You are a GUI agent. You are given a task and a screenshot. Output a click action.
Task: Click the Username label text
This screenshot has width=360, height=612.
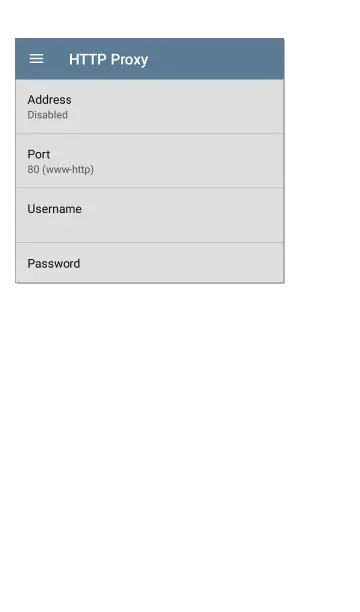coord(55,209)
